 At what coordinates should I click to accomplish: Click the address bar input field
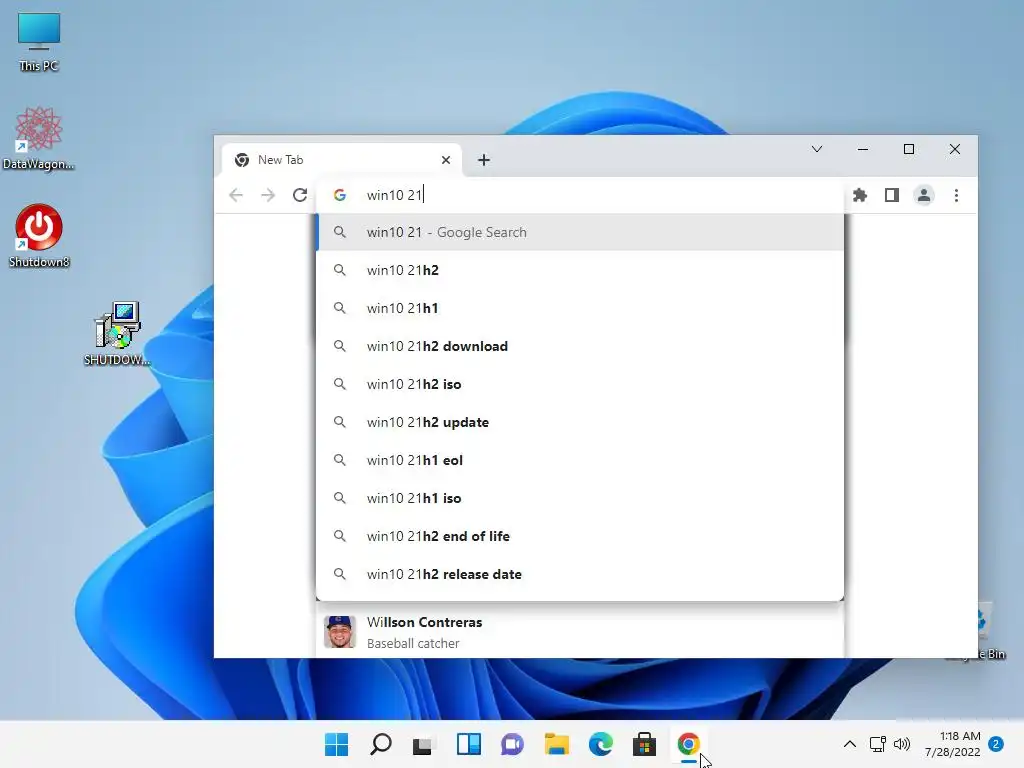[580, 195]
